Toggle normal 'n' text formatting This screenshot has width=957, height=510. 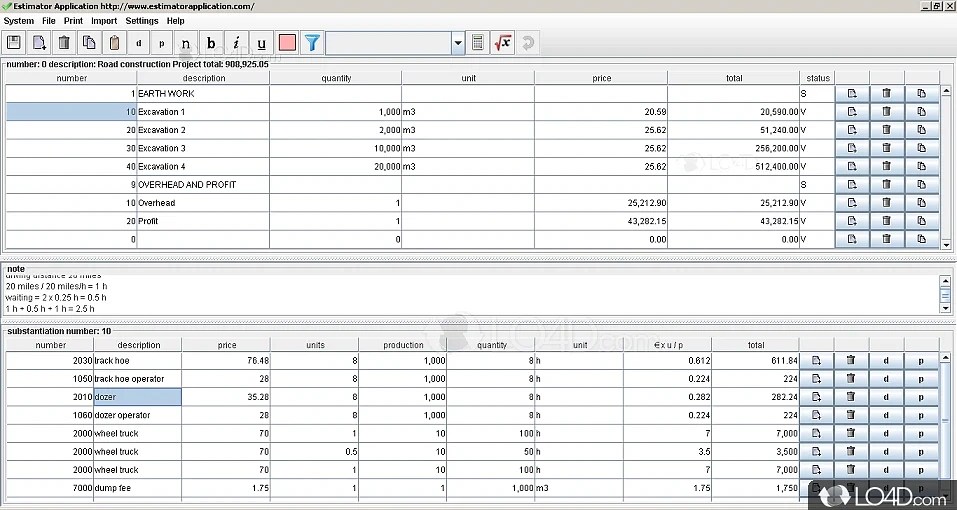[186, 43]
